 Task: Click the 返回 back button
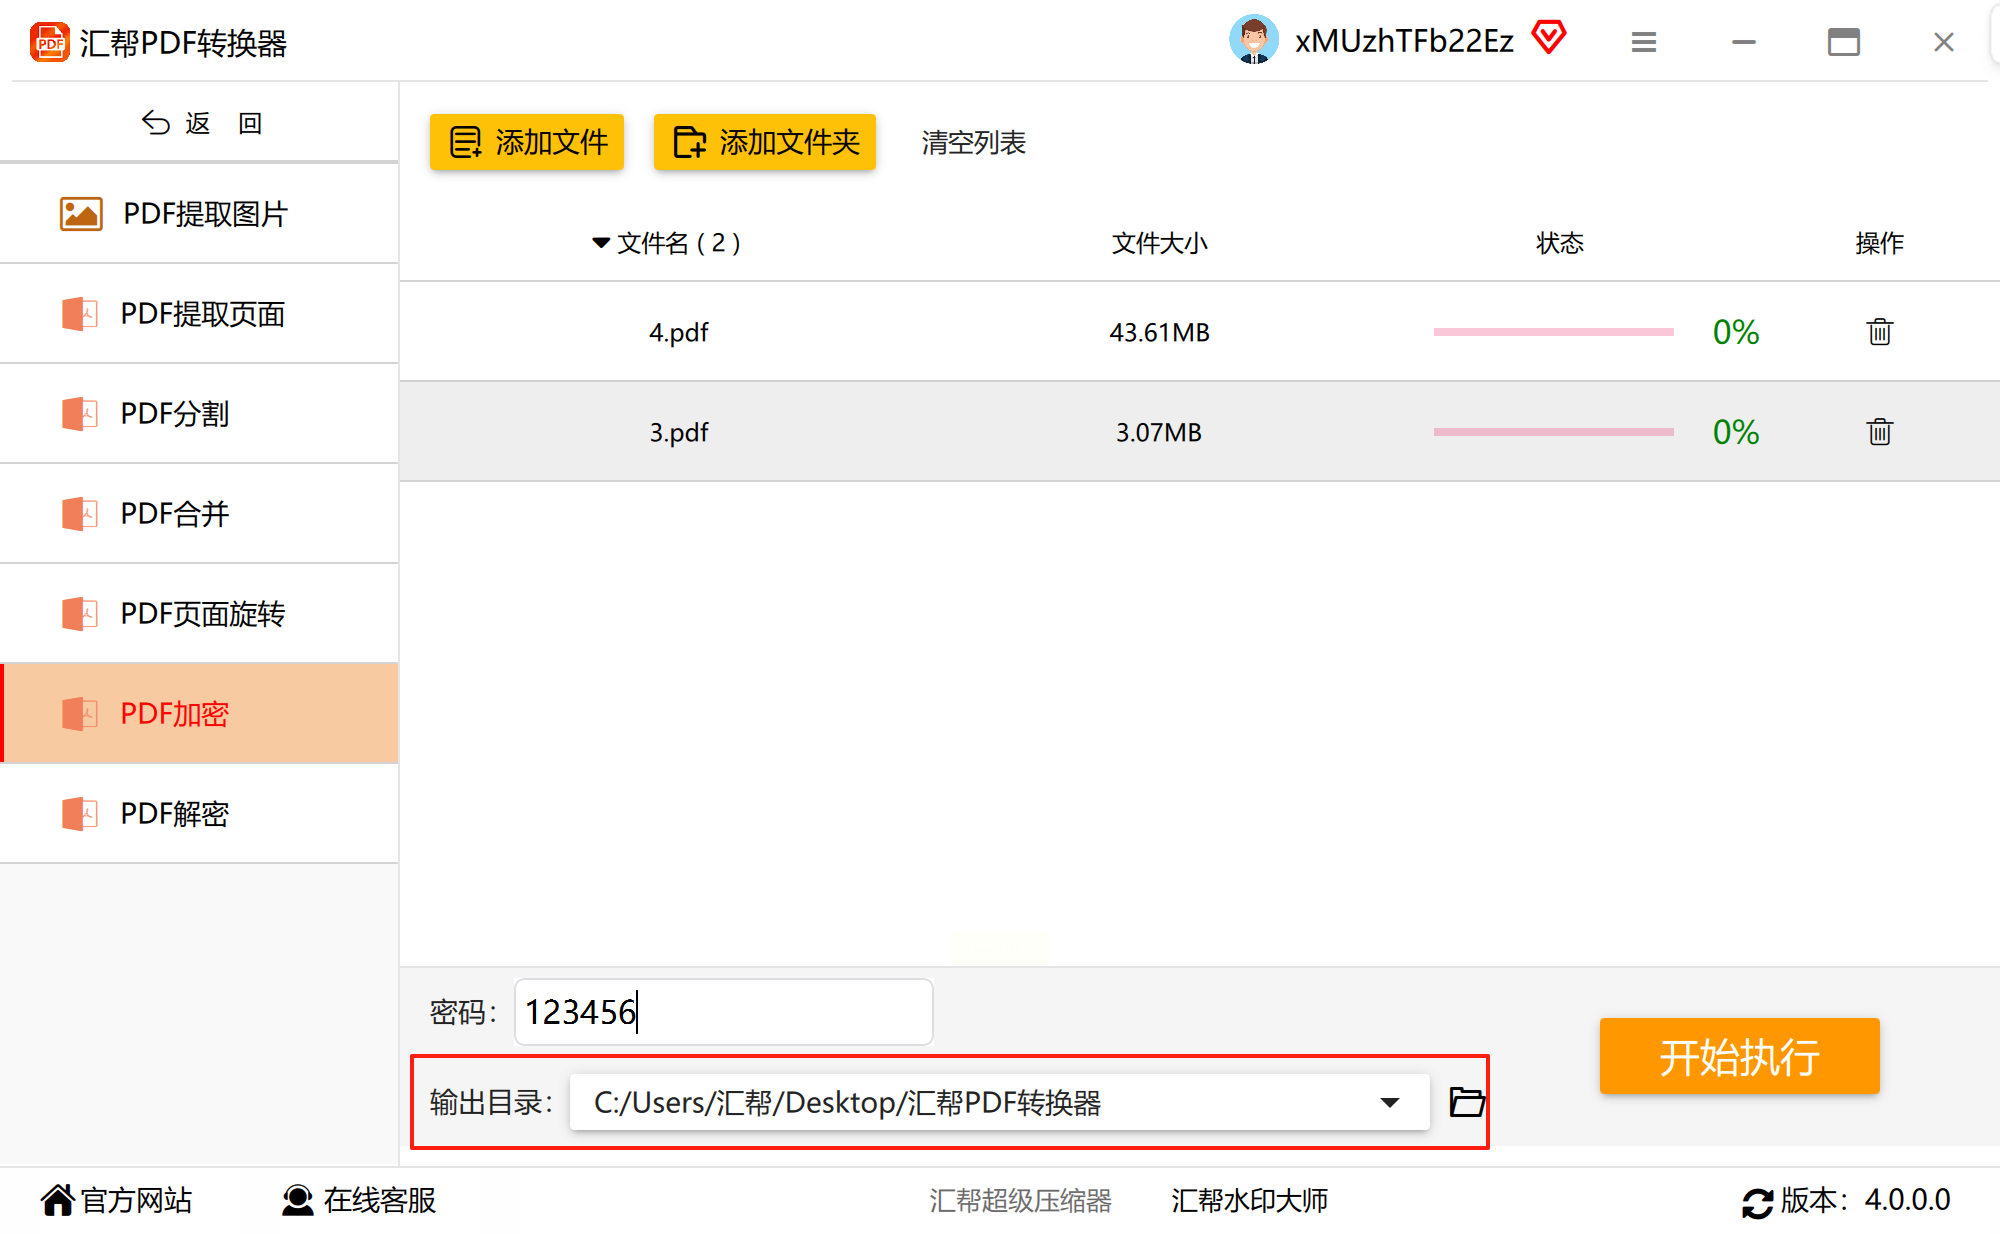pyautogui.click(x=202, y=123)
